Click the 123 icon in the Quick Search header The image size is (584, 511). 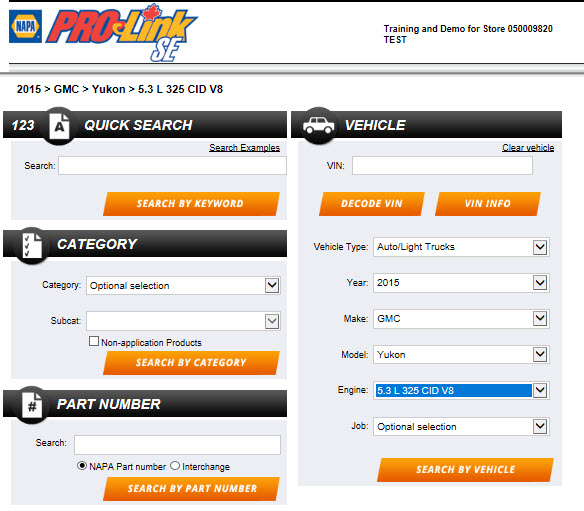coord(23,125)
